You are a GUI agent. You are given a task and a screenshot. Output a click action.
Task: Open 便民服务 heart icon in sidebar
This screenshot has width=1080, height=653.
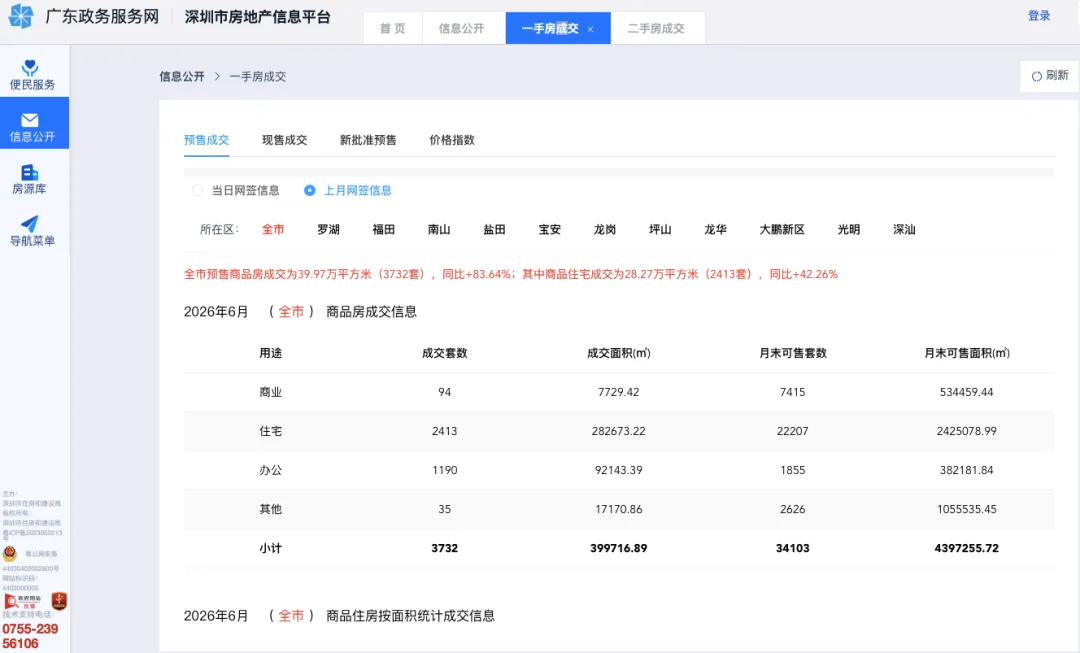(30, 67)
